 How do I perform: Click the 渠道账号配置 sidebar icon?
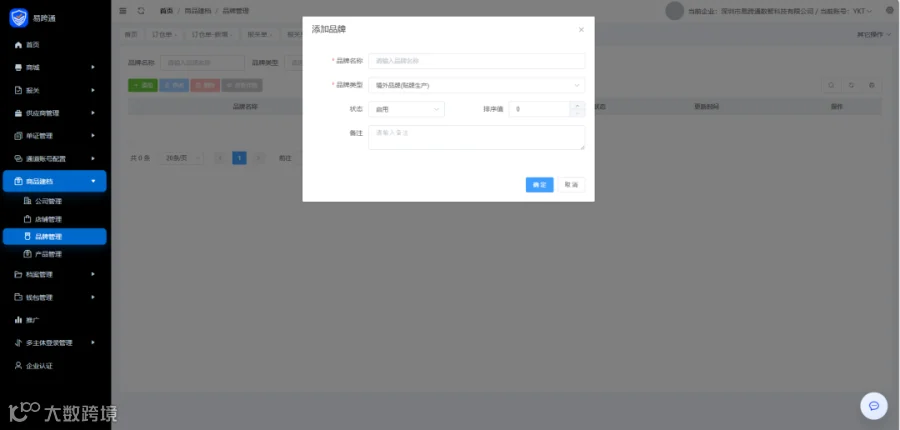(x=18, y=158)
